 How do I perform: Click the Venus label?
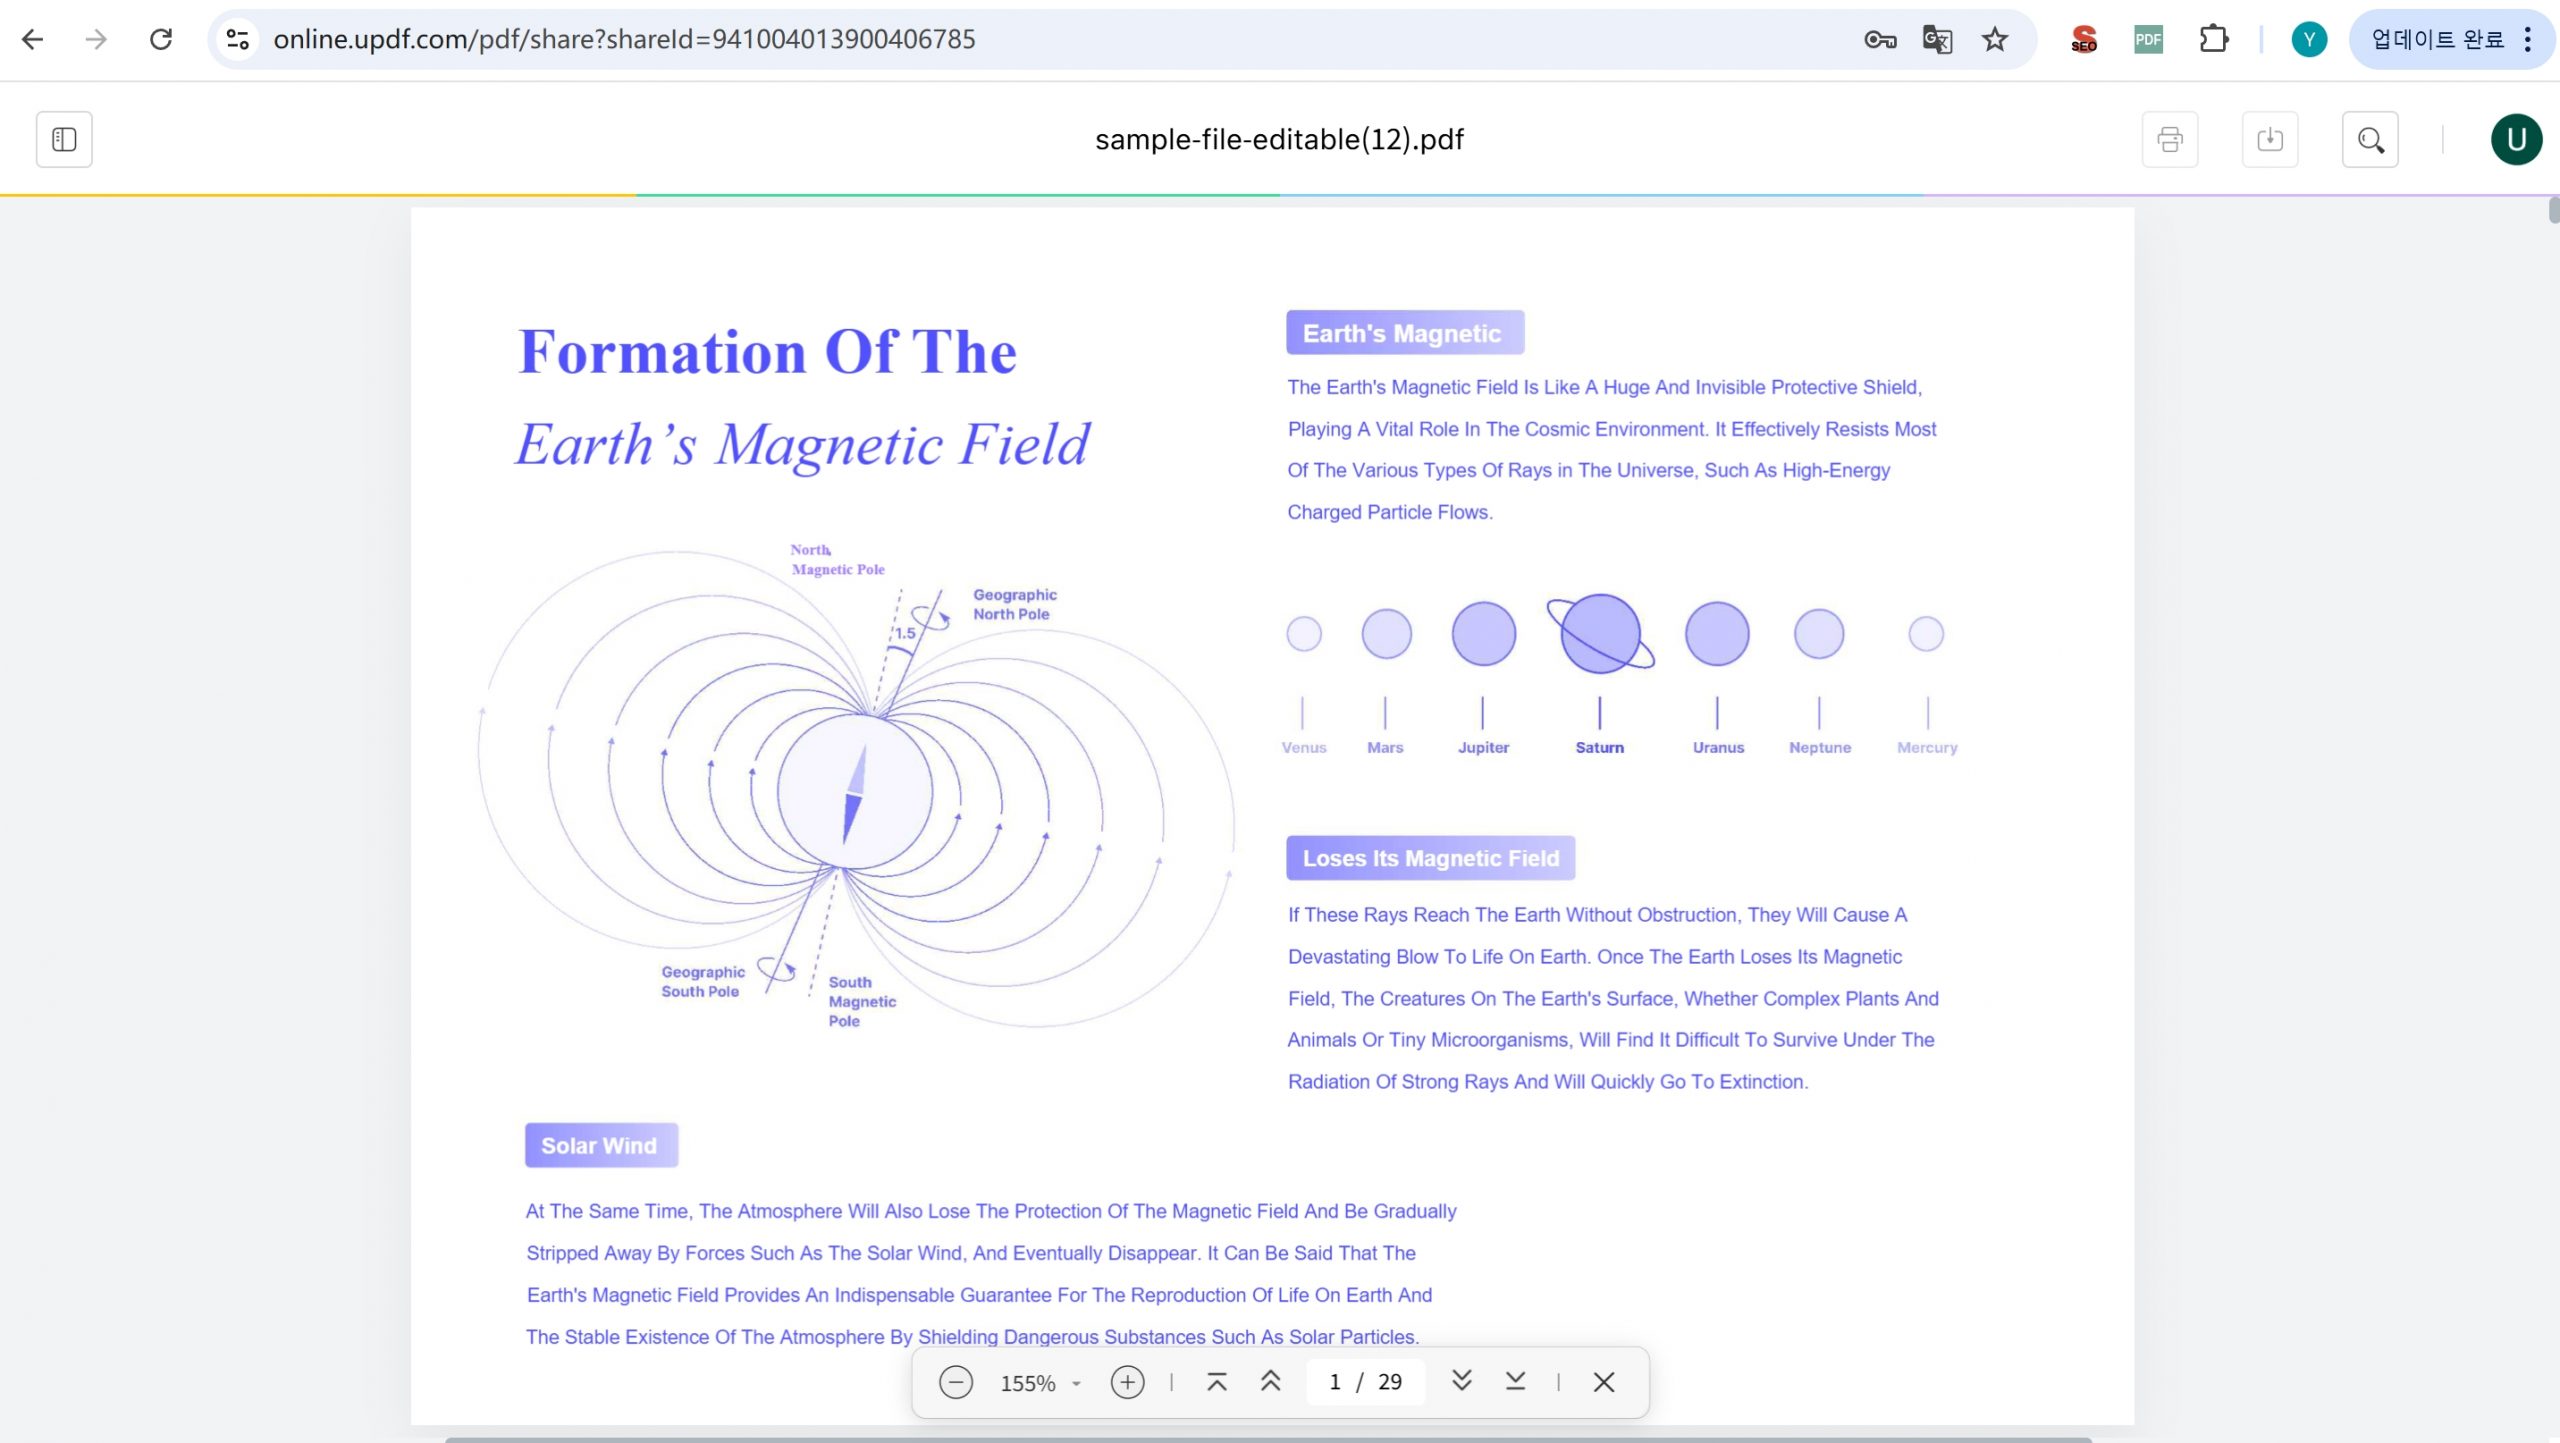pyautogui.click(x=1304, y=747)
